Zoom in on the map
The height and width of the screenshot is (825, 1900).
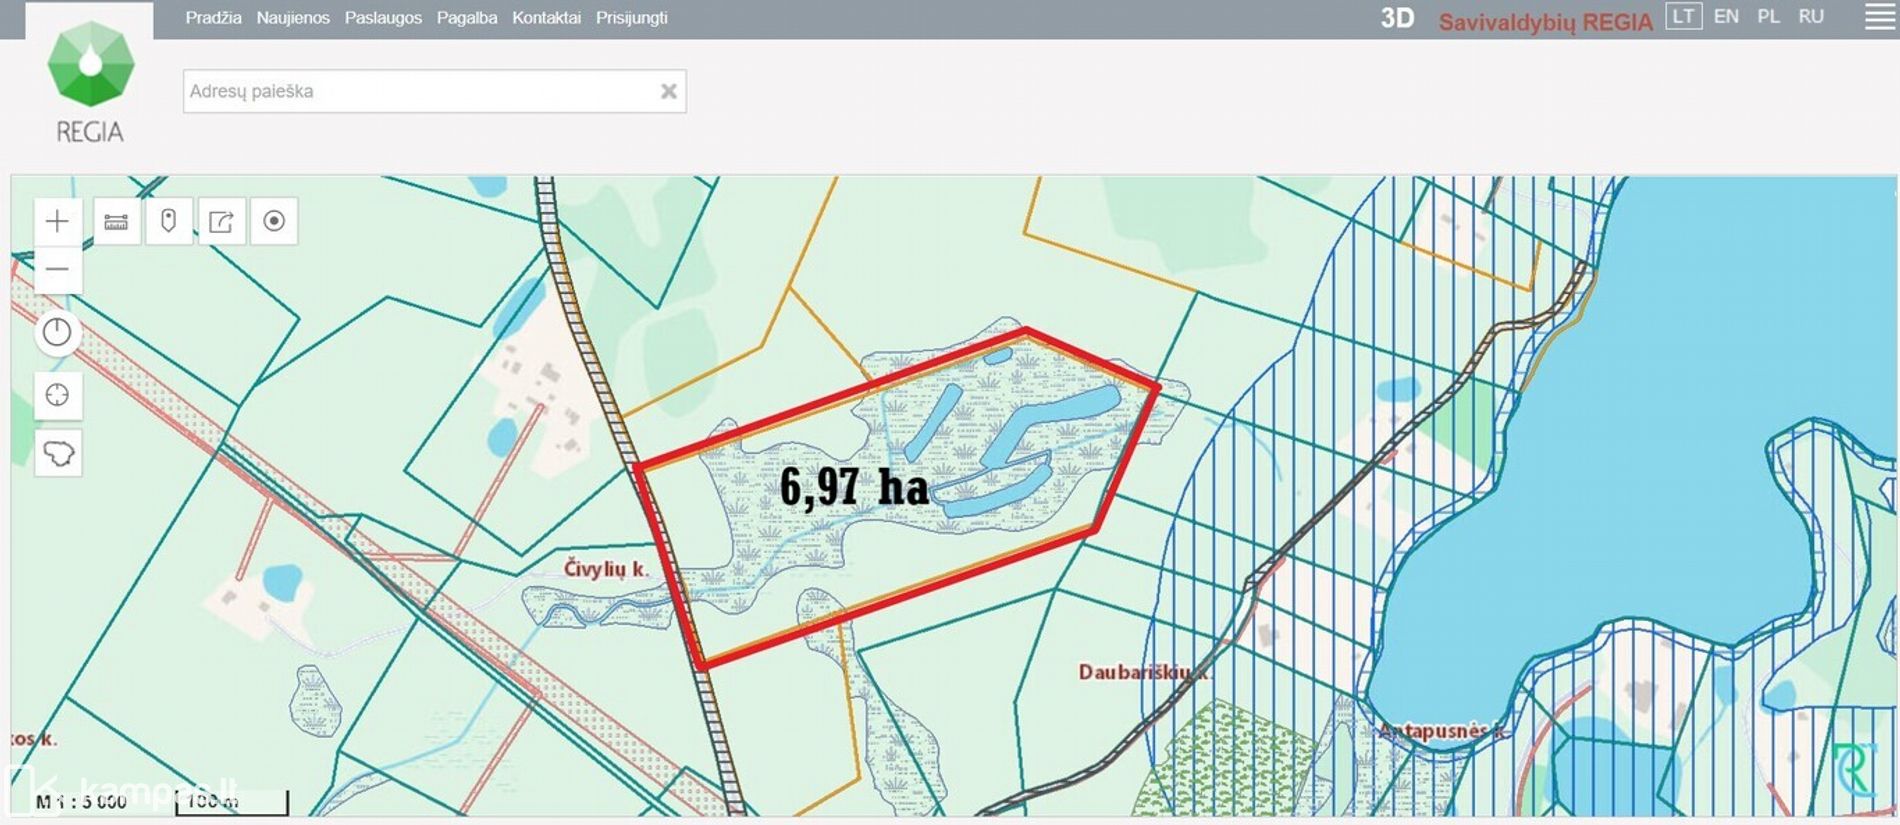tap(57, 221)
